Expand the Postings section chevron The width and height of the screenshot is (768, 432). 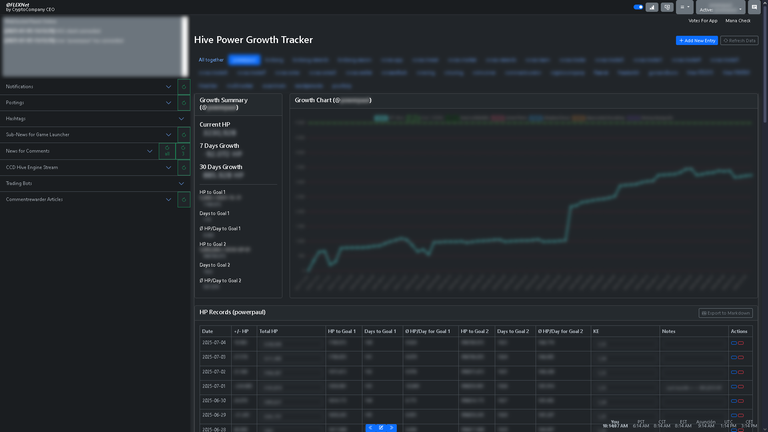coord(168,103)
